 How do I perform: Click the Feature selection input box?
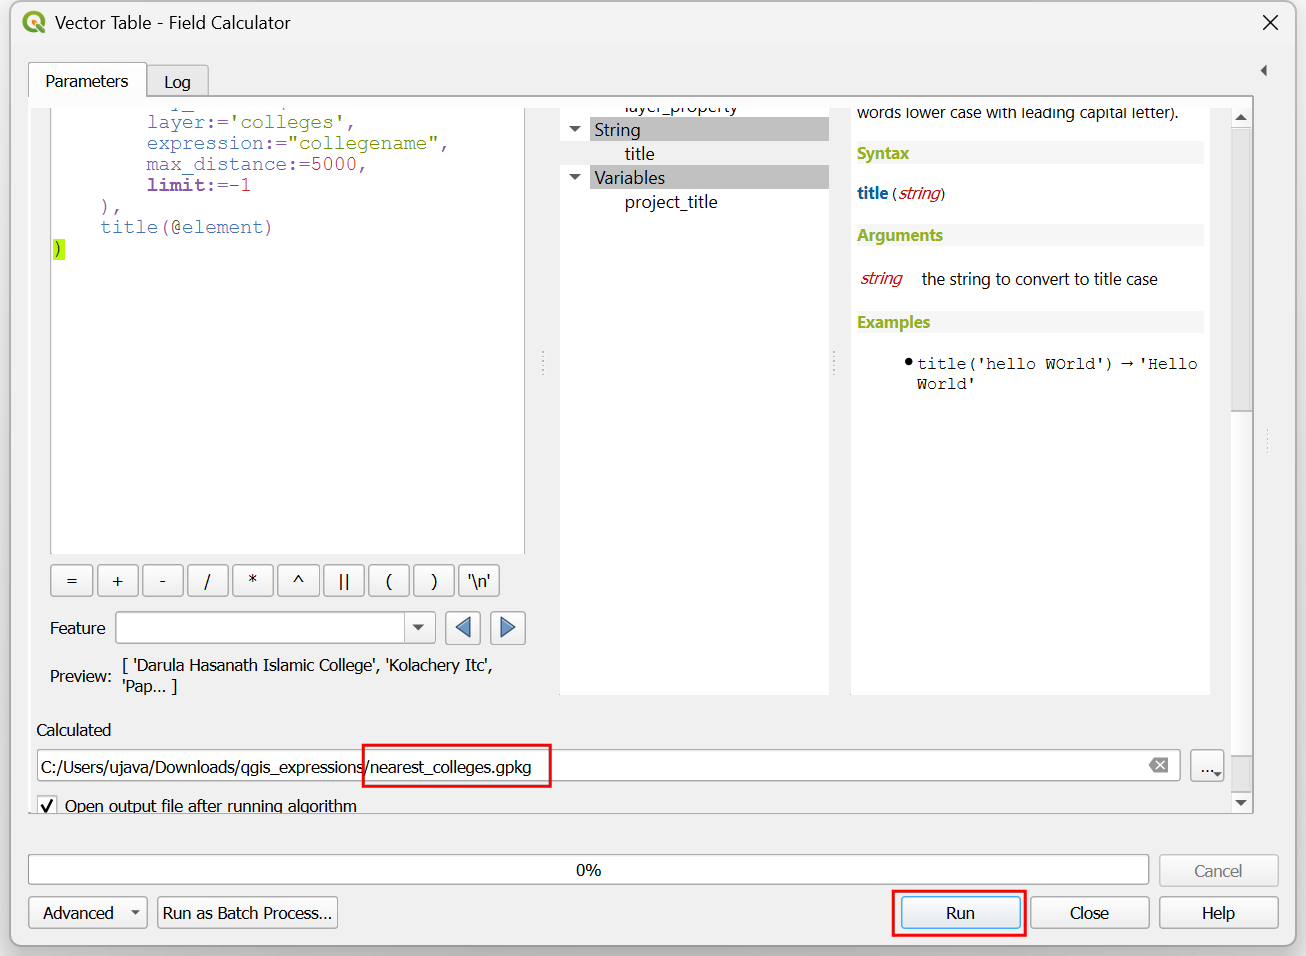pyautogui.click(x=260, y=628)
